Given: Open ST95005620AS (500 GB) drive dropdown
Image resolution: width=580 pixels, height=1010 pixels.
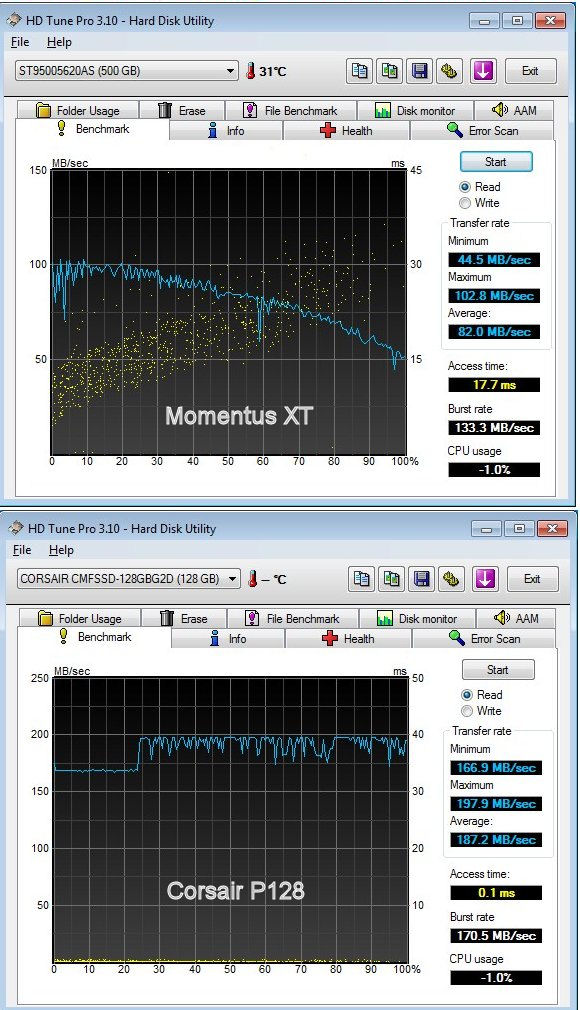Looking at the screenshot, I should pos(127,71).
